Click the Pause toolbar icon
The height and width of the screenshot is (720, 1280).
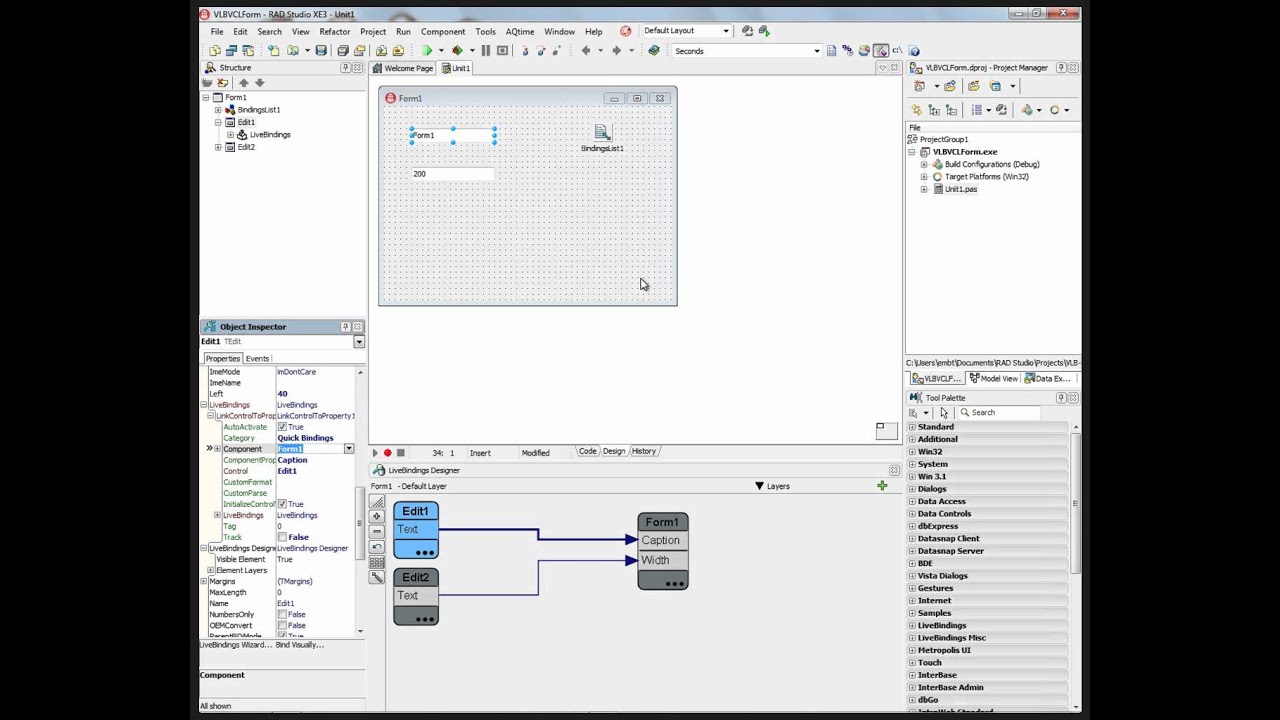486,51
